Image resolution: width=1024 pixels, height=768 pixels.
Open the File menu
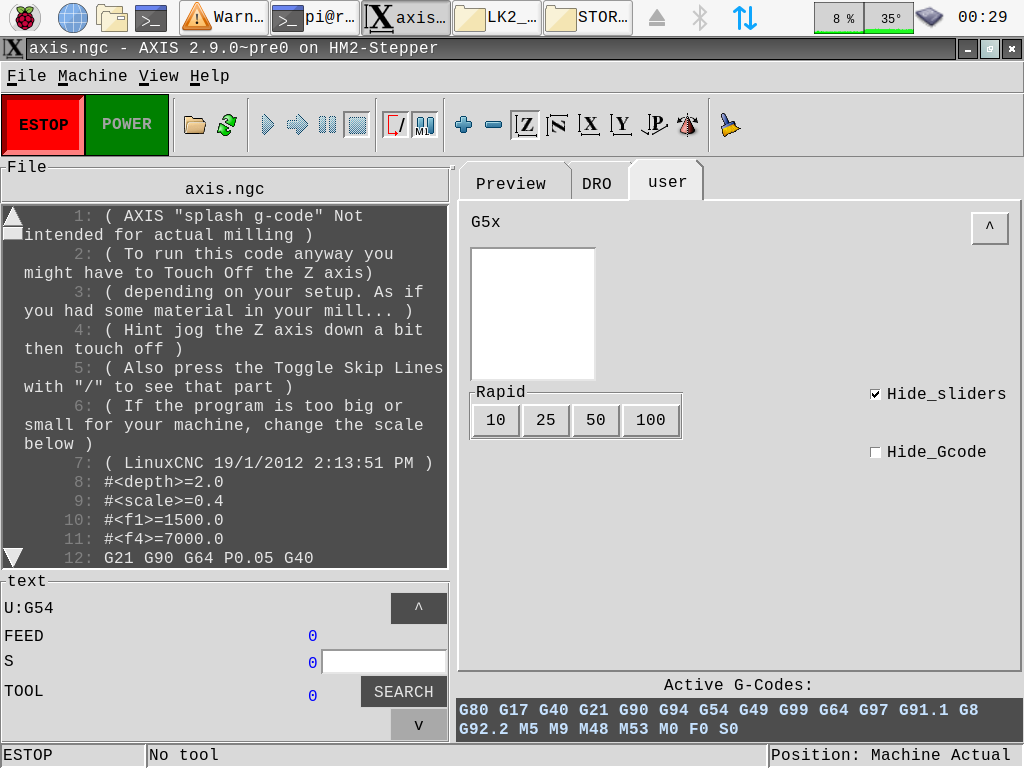click(26, 76)
